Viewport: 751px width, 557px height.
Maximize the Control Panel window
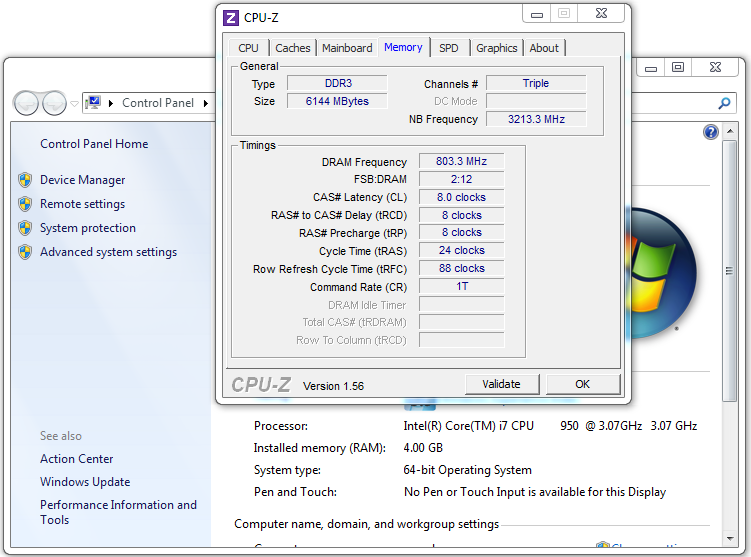678,67
